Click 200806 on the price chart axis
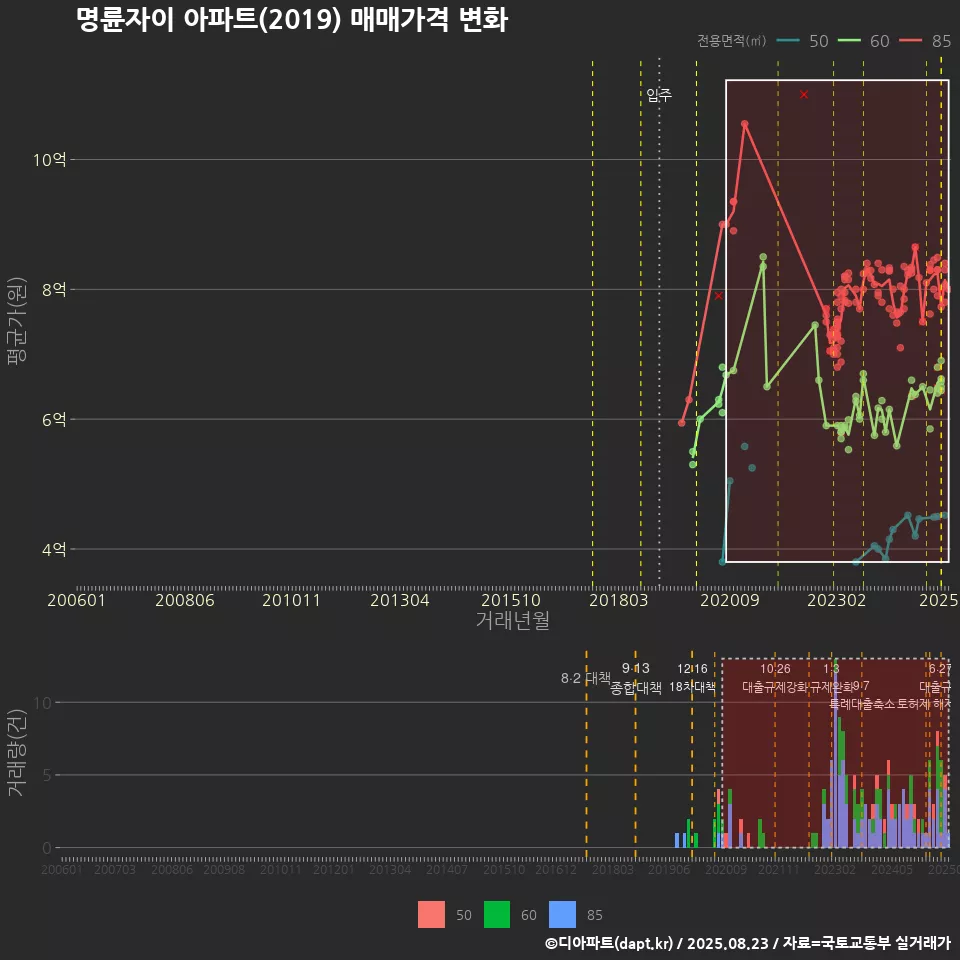The width and height of the screenshot is (960, 960). (x=184, y=600)
